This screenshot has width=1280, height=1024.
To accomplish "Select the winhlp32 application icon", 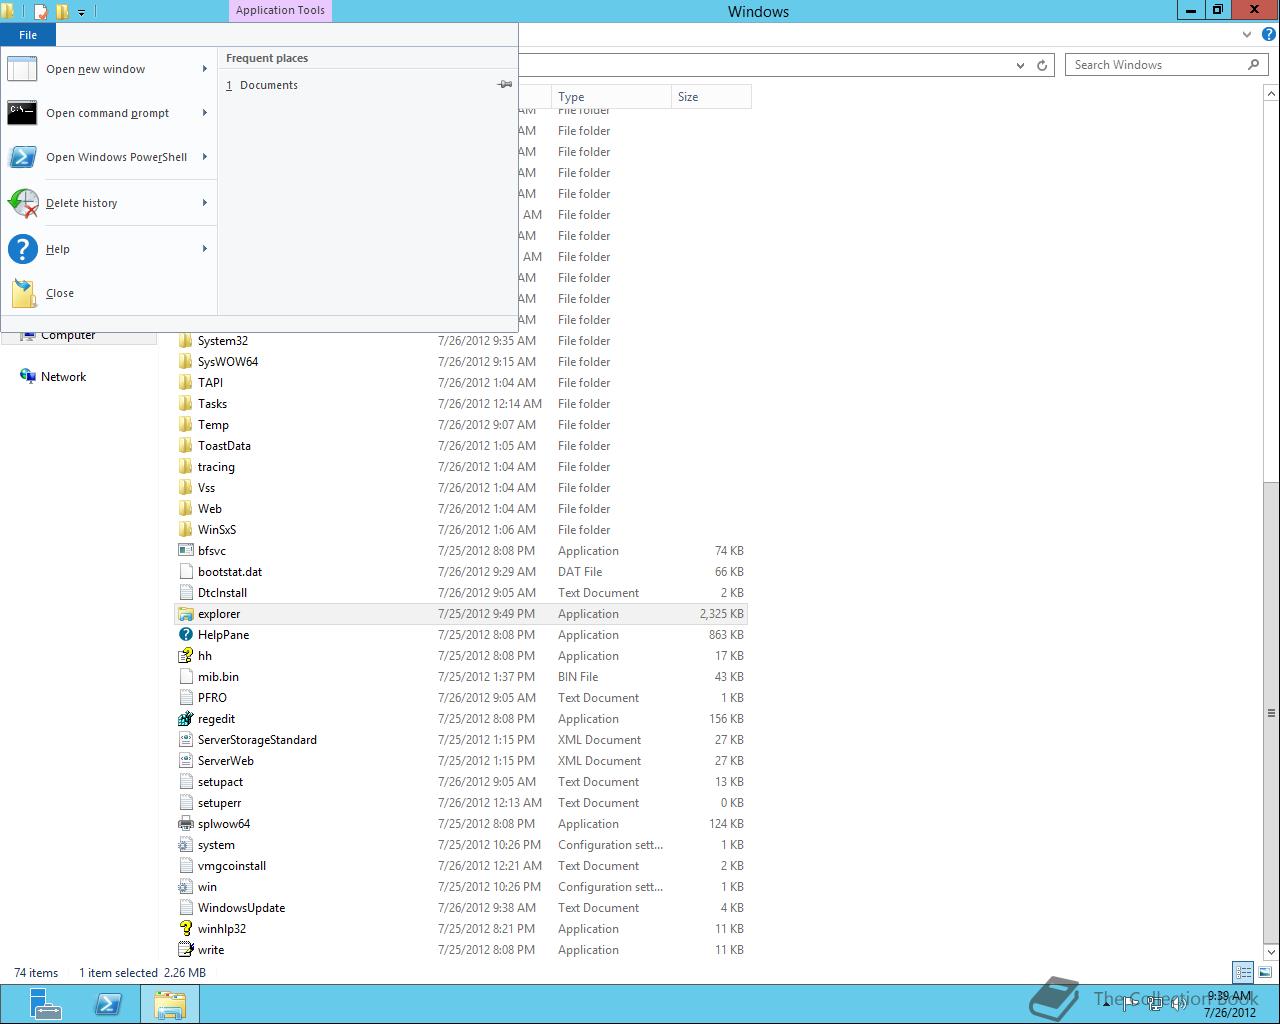I will (x=185, y=929).
